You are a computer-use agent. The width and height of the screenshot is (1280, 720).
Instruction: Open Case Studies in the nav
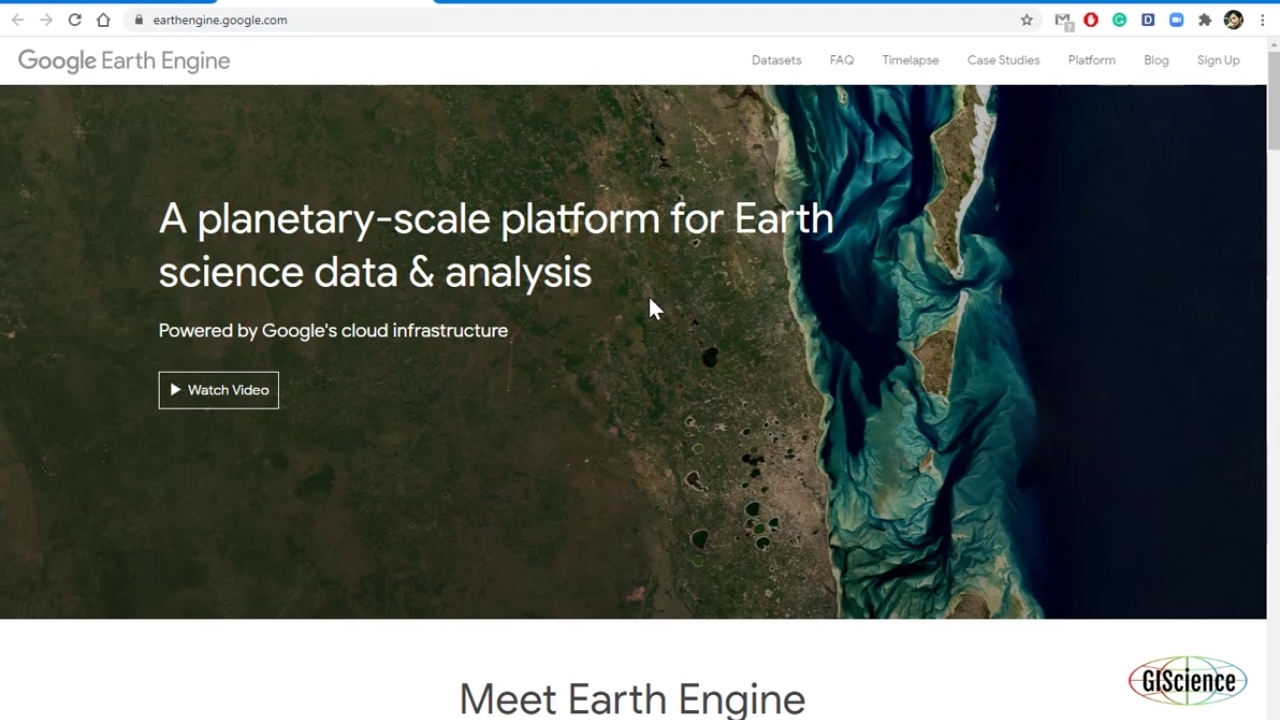tap(1003, 60)
